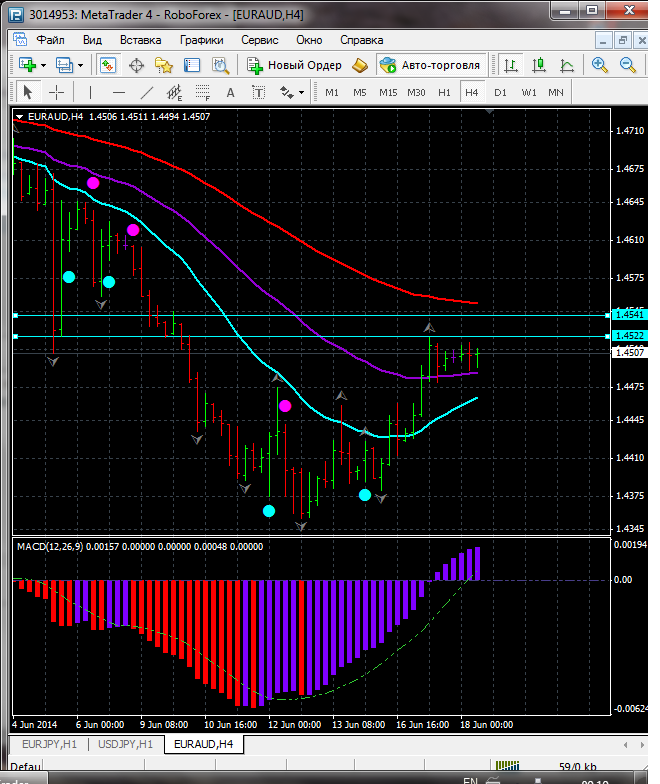Viewport: 660px width, 784px height.
Task: Select the crosshair tool
Action: tap(57, 92)
